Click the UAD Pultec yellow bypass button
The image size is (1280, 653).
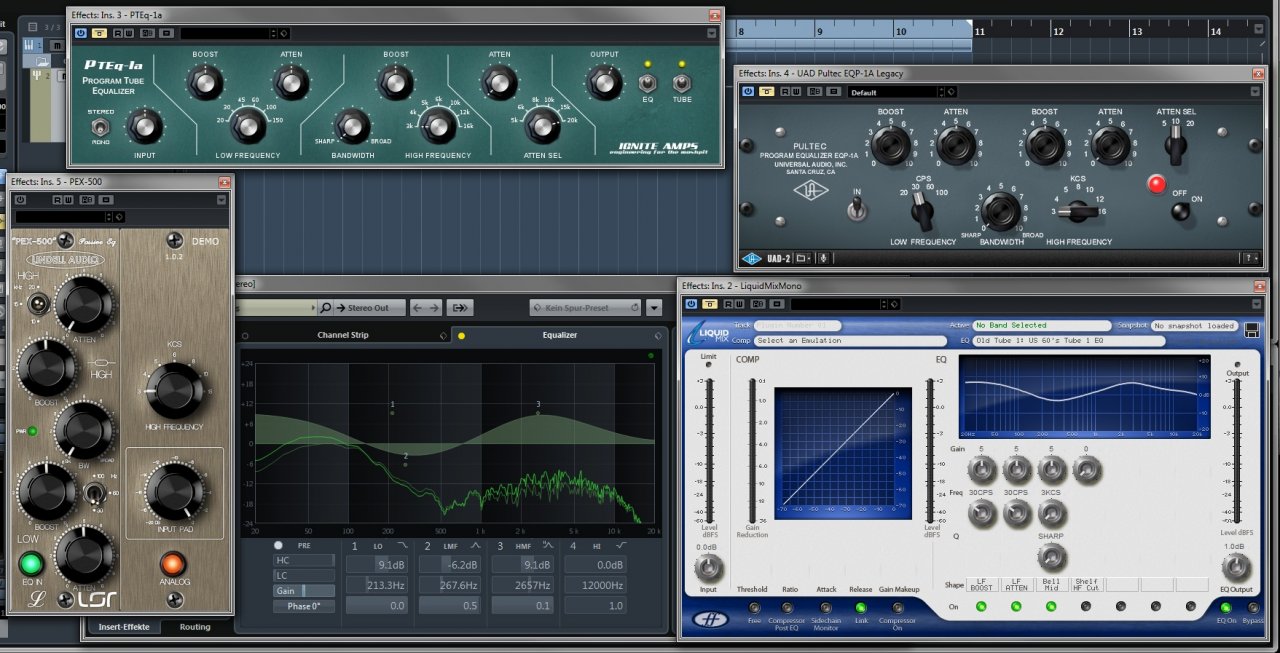[x=766, y=92]
